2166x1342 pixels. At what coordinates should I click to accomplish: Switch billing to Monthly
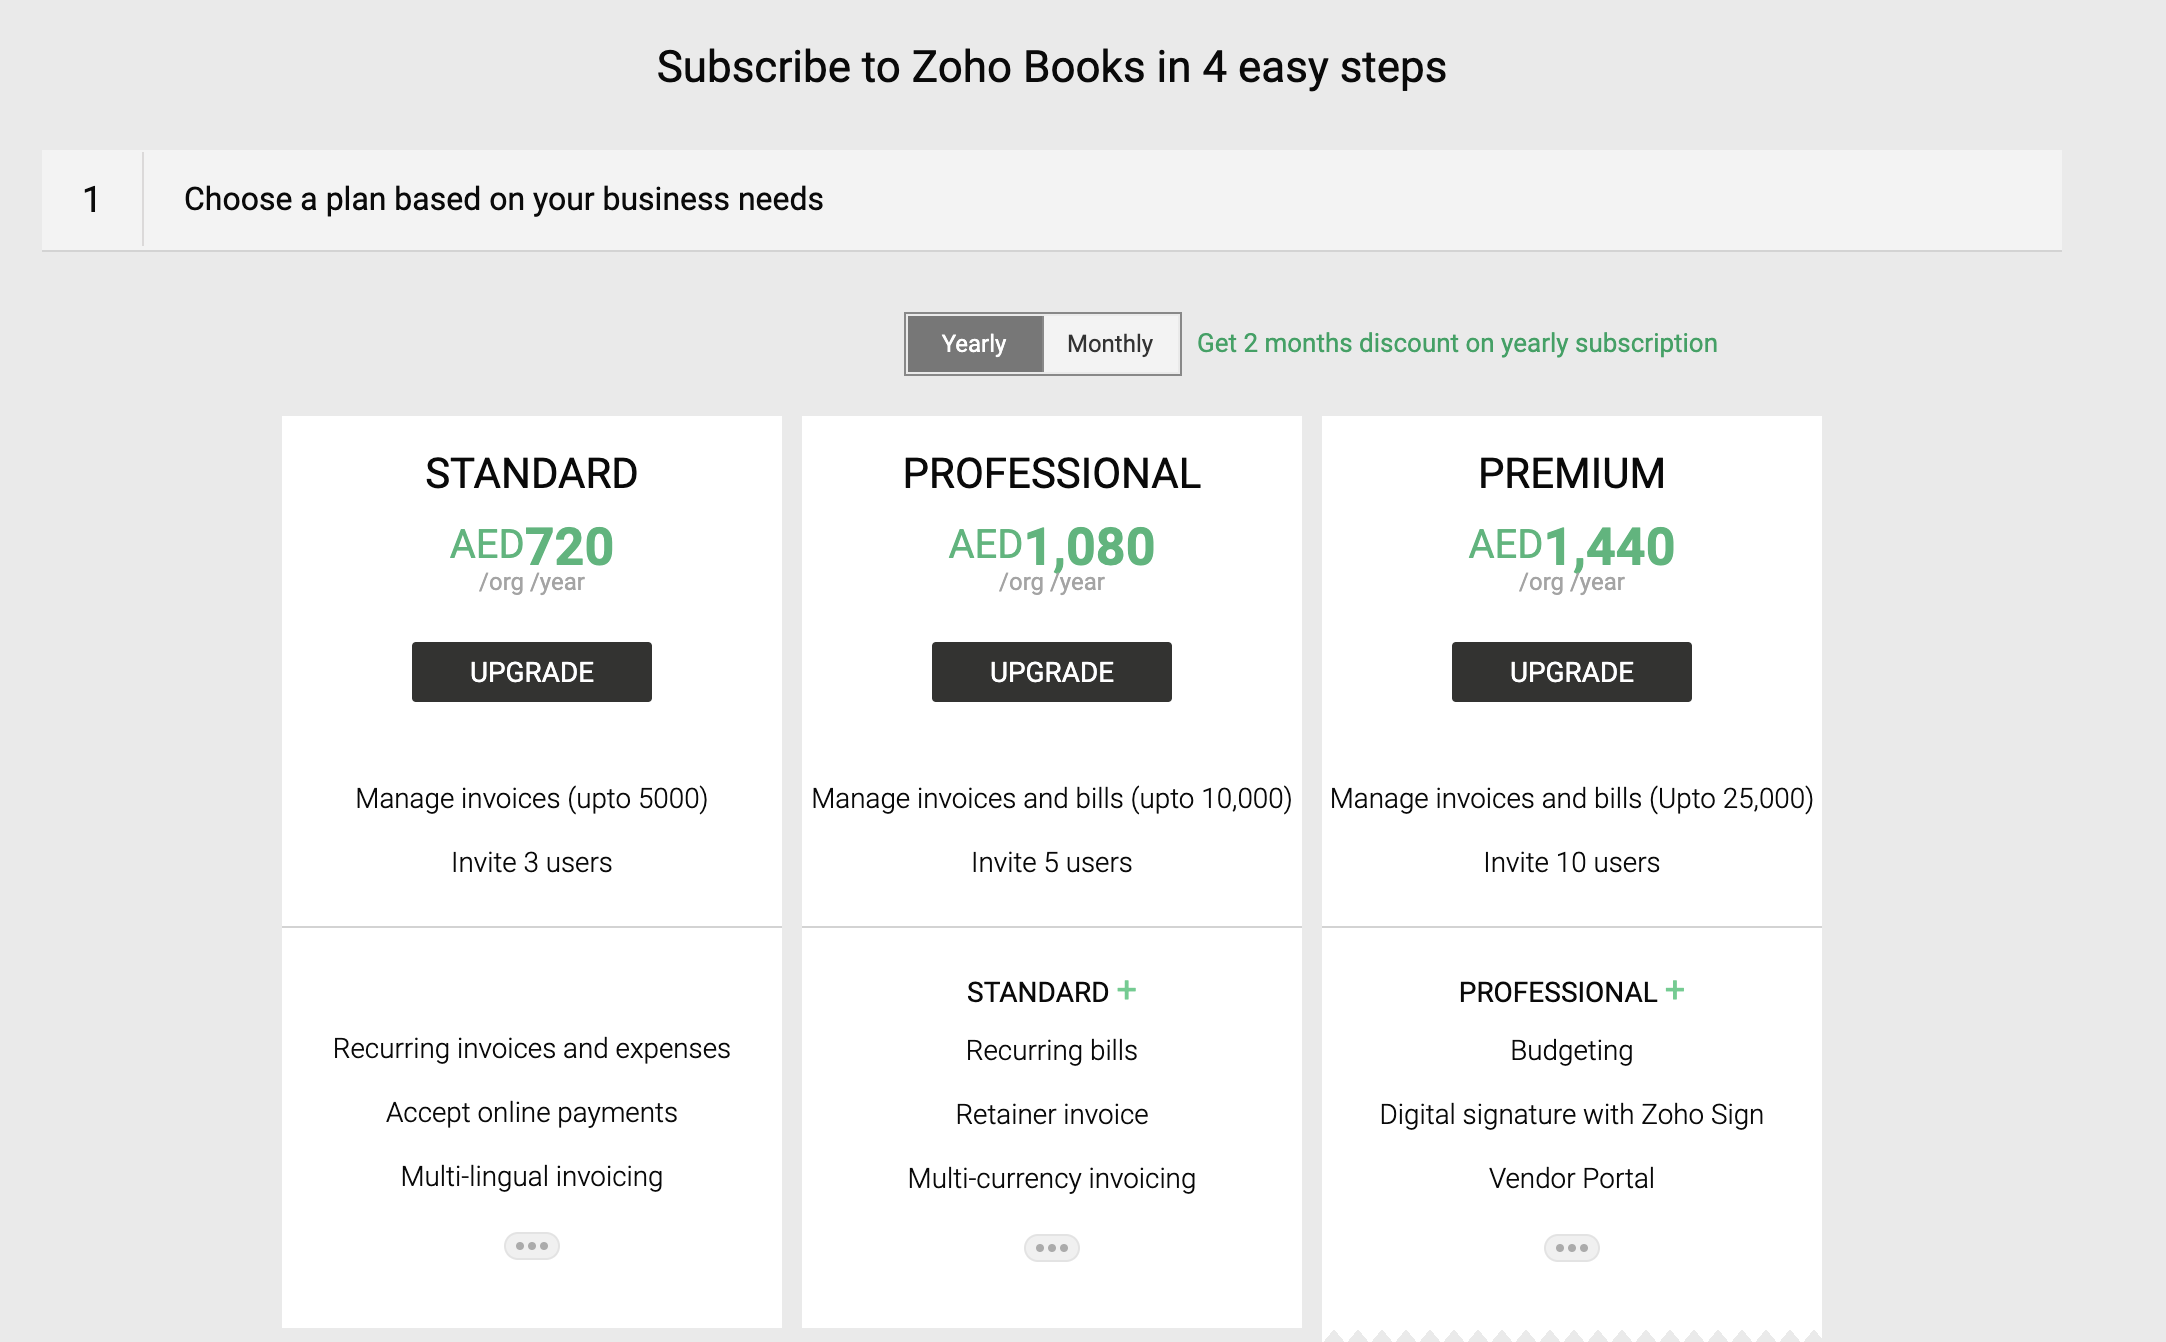(x=1110, y=344)
